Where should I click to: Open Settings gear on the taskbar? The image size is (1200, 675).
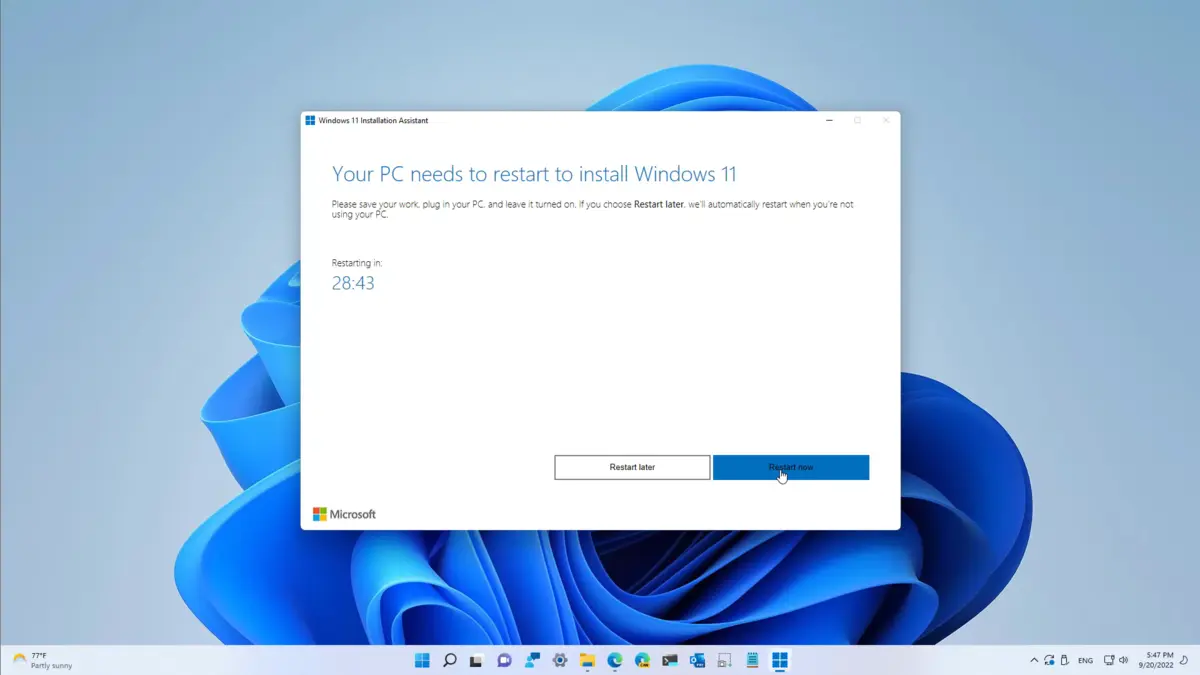pyautogui.click(x=560, y=660)
